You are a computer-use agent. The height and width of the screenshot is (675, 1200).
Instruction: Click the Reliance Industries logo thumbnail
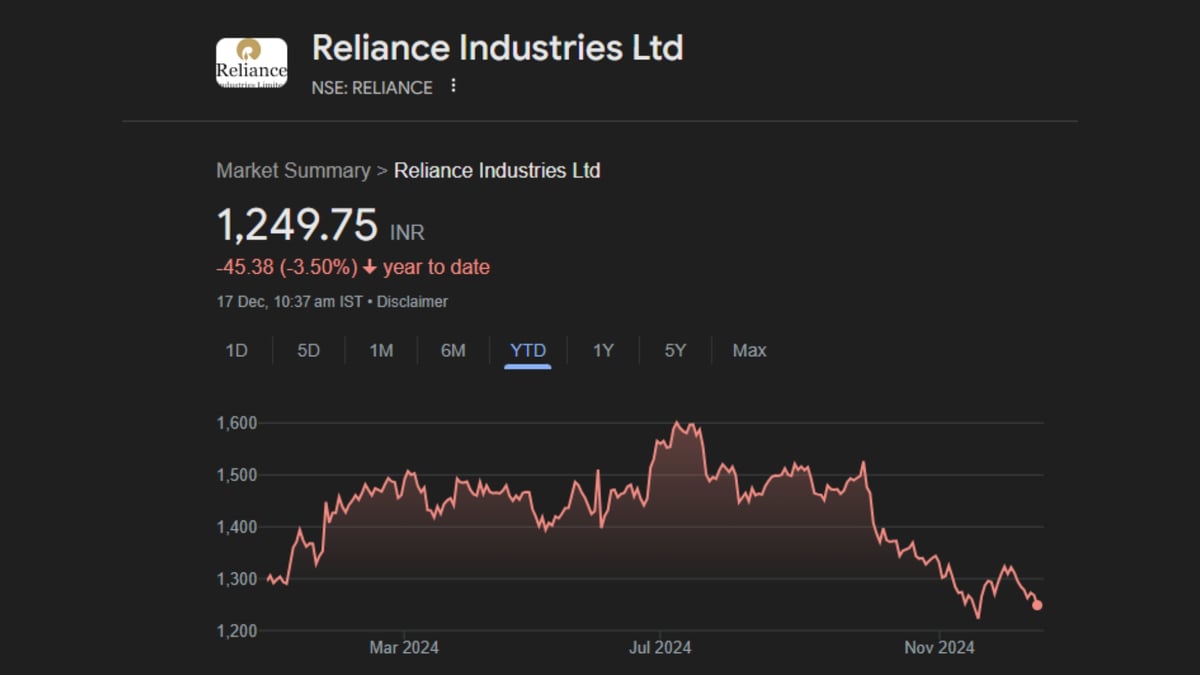[x=252, y=63]
